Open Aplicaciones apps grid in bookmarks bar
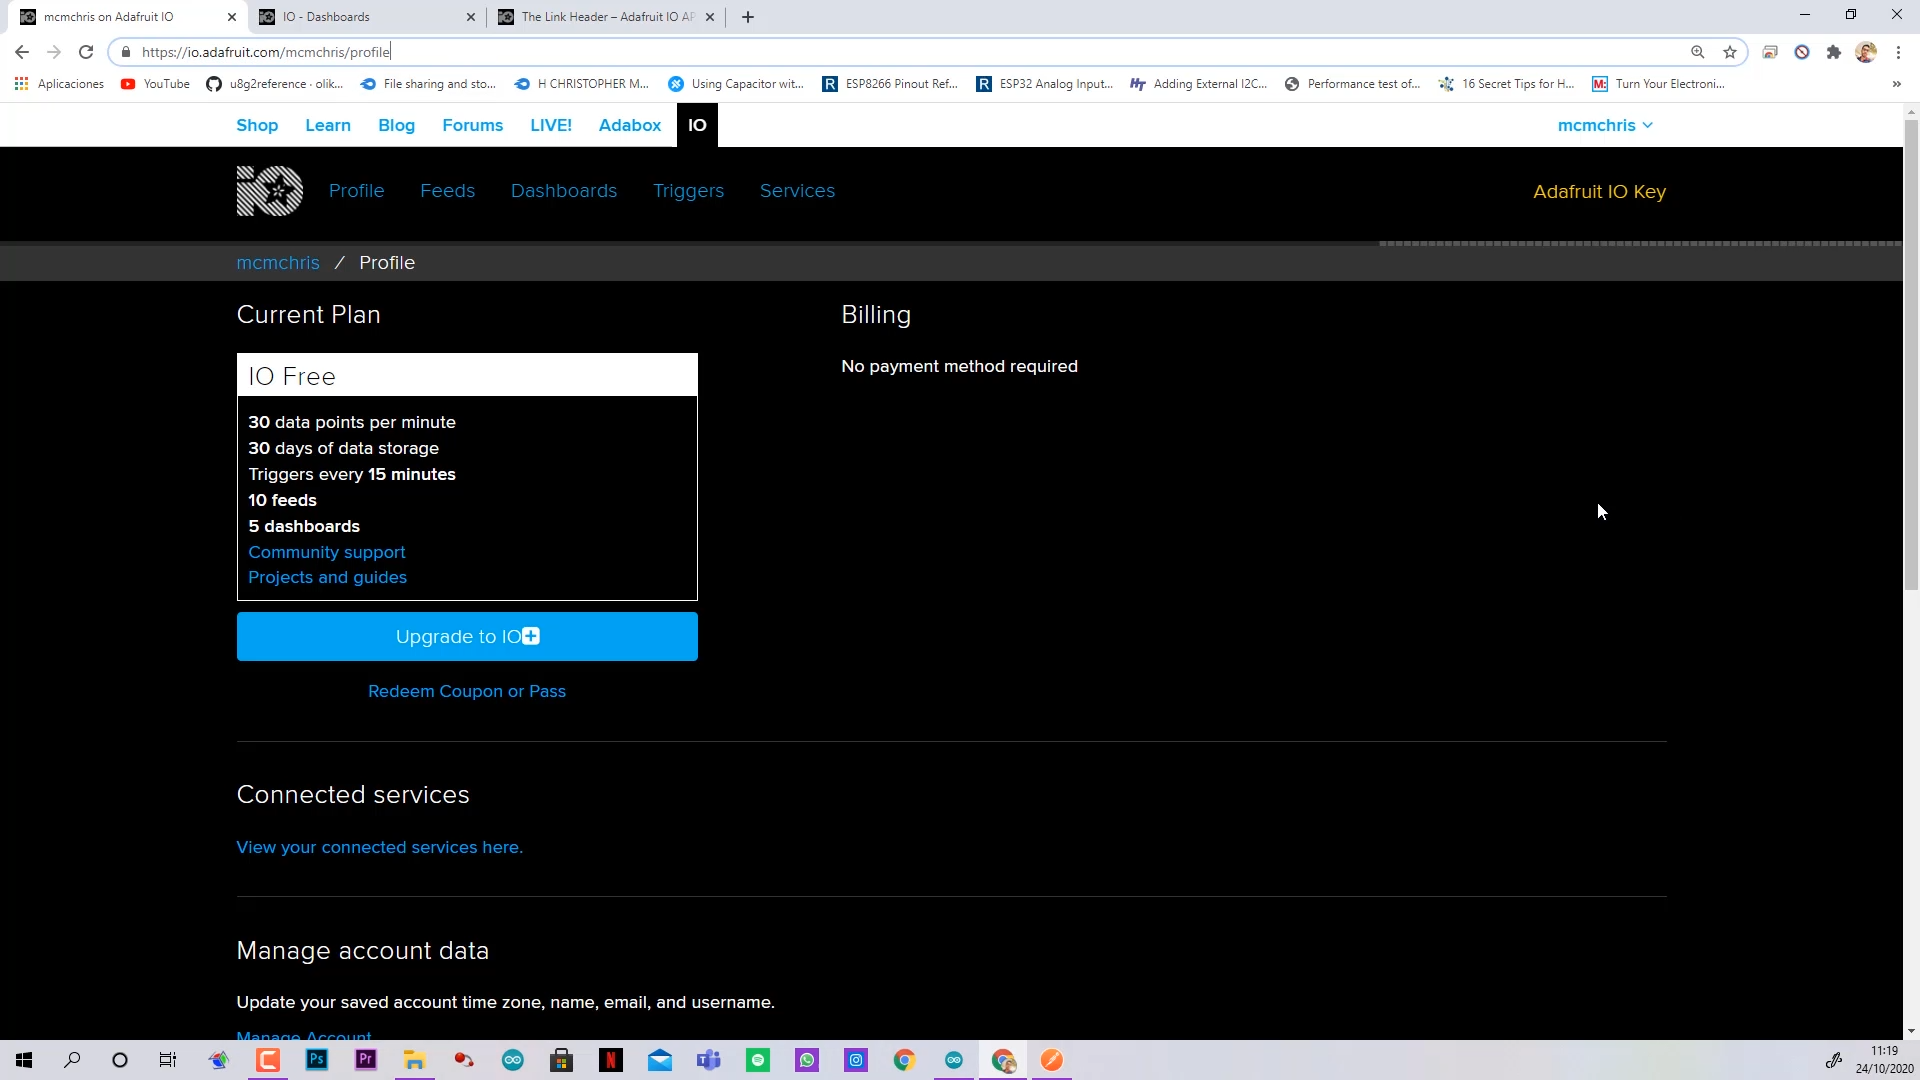Viewport: 1920px width, 1080px height. (59, 84)
